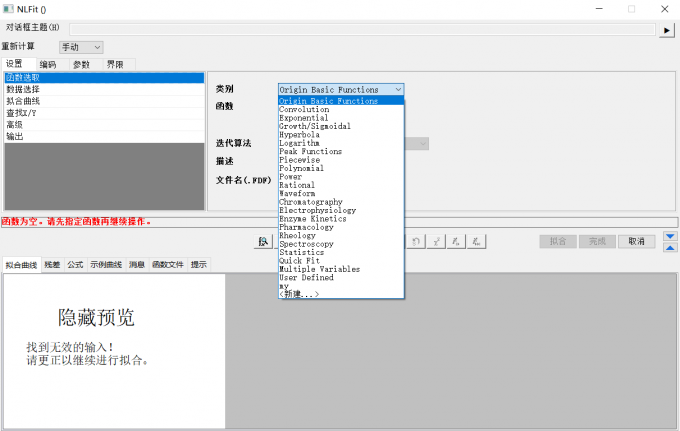This screenshot has width=680, height=431.
Task: Open the 公式 tab
Action: click(x=75, y=264)
